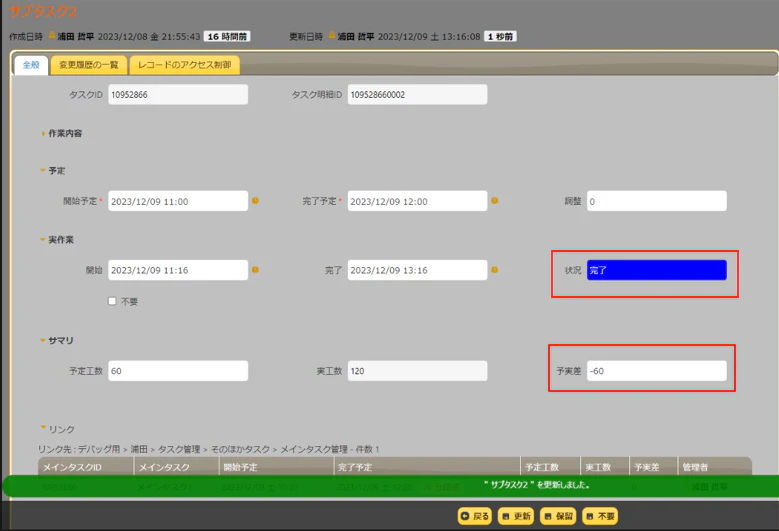
Task: Open the 変更履歴の一覧 tab
Action: coord(89,65)
